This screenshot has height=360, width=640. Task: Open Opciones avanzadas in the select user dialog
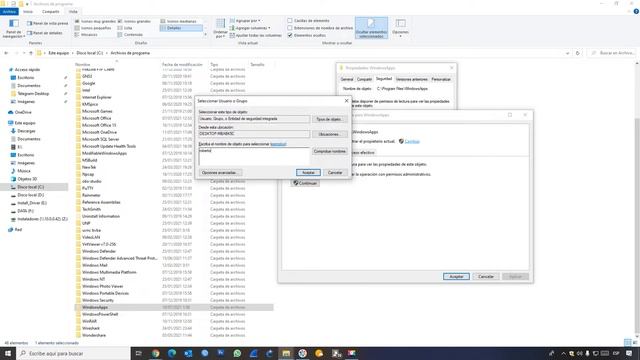pos(219,173)
